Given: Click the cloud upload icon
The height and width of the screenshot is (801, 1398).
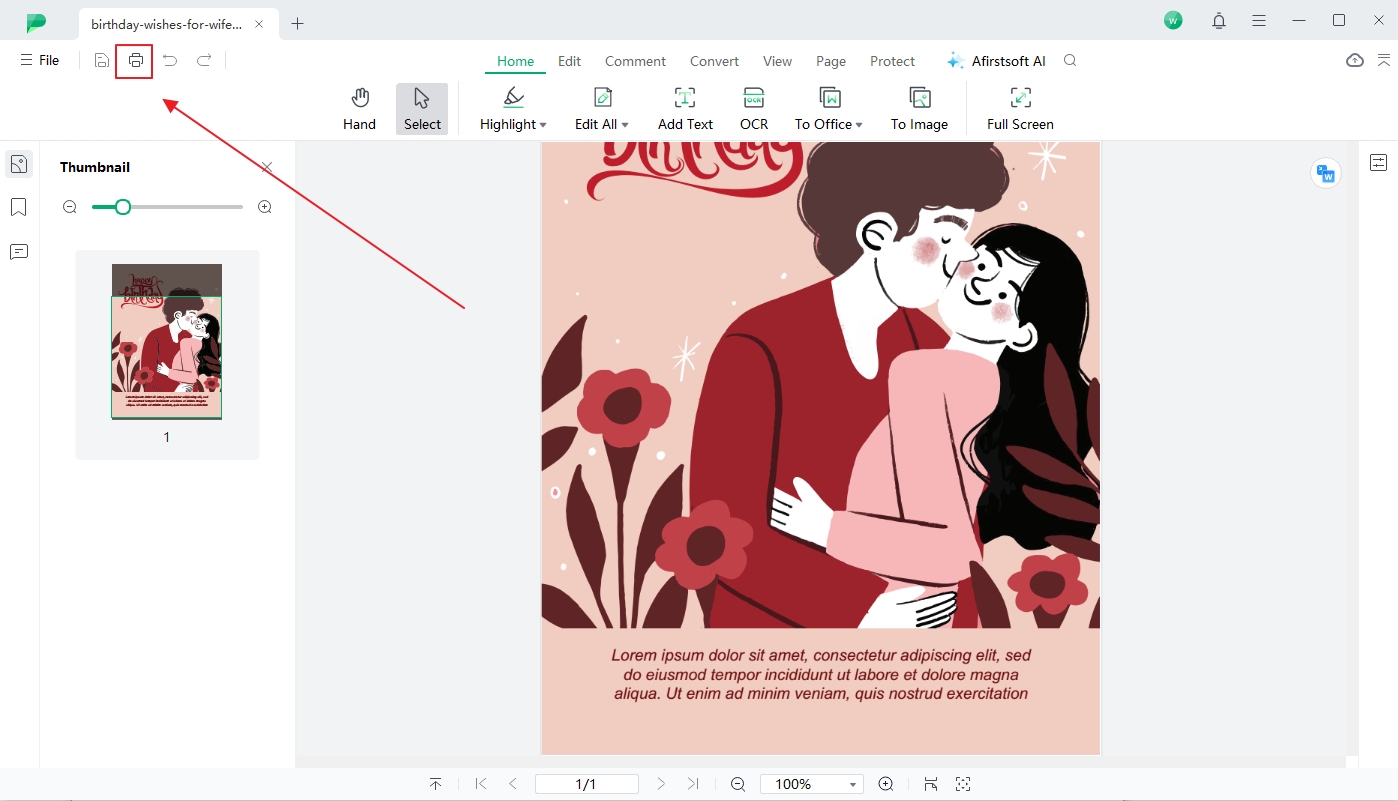Looking at the screenshot, I should click(1355, 61).
